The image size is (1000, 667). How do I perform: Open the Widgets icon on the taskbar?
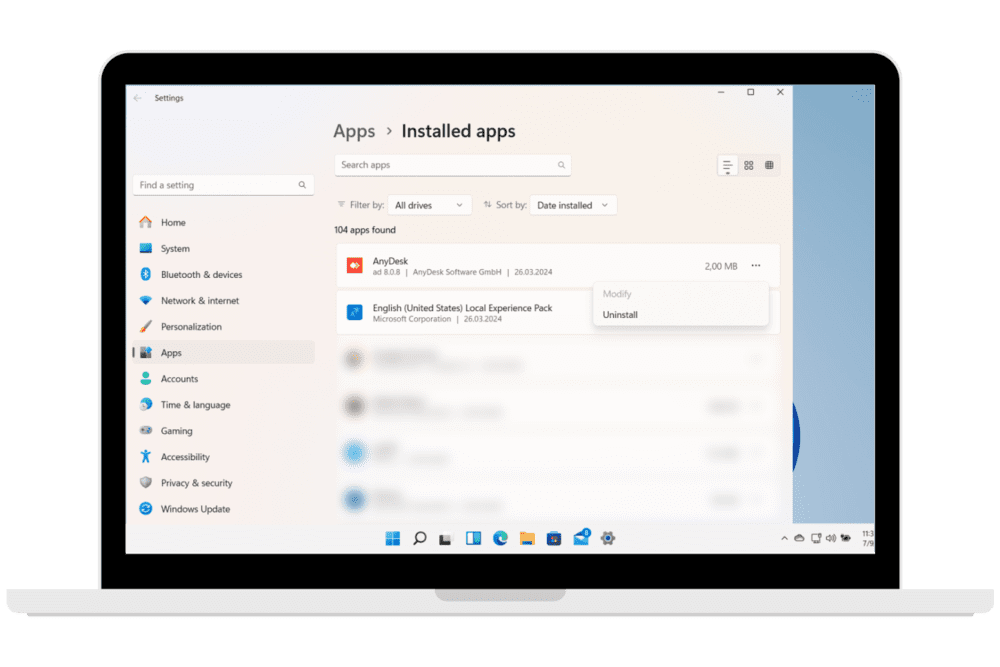coord(473,539)
